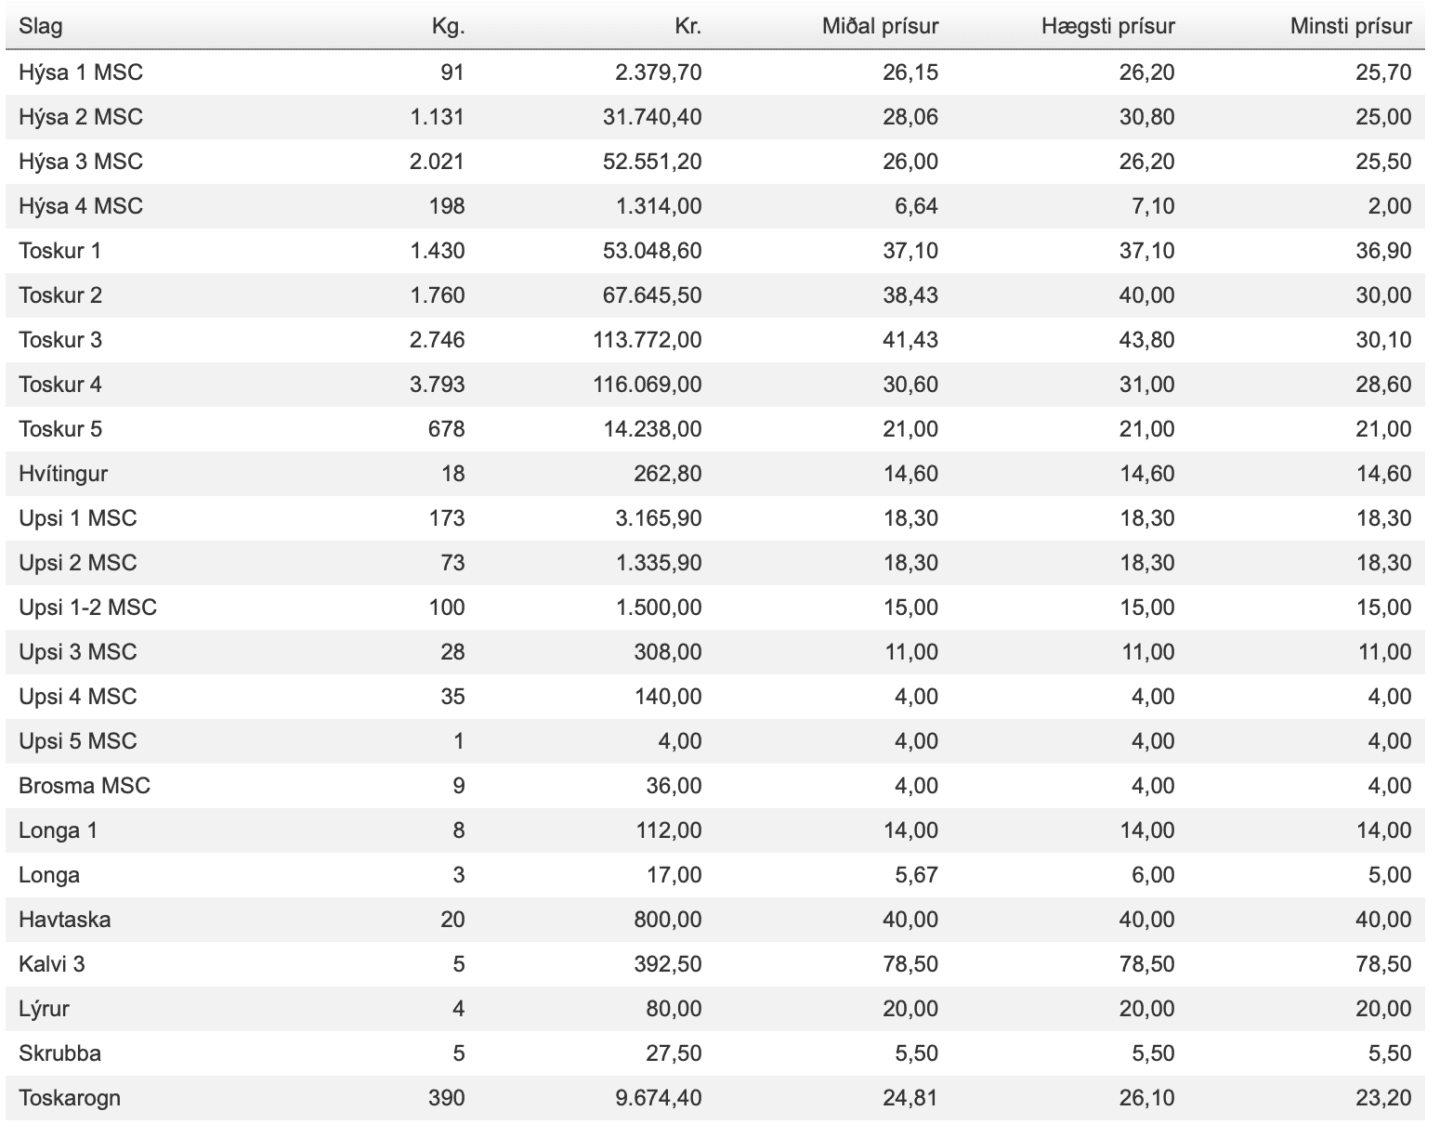The image size is (1440, 1137).
Task: Select the Hvítingur row label
Action: [63, 474]
